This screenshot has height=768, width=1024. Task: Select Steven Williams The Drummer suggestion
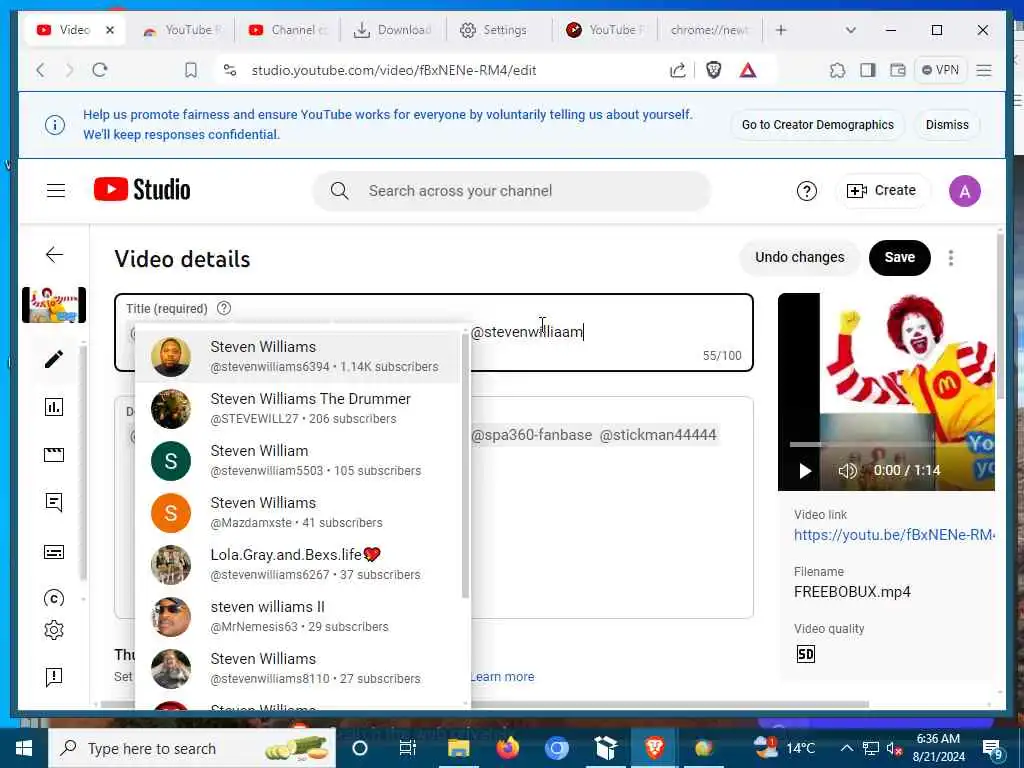(x=298, y=409)
